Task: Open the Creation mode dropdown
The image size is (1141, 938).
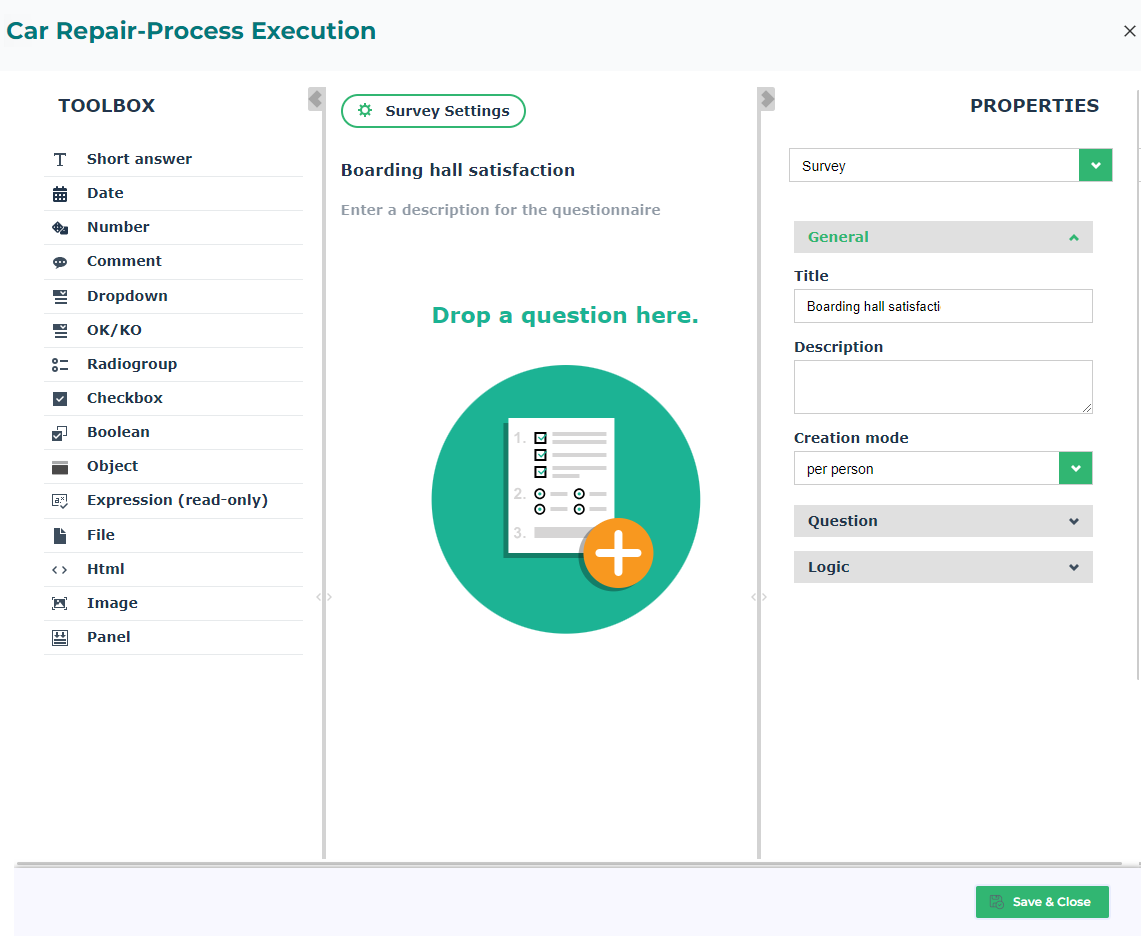Action: [1075, 468]
